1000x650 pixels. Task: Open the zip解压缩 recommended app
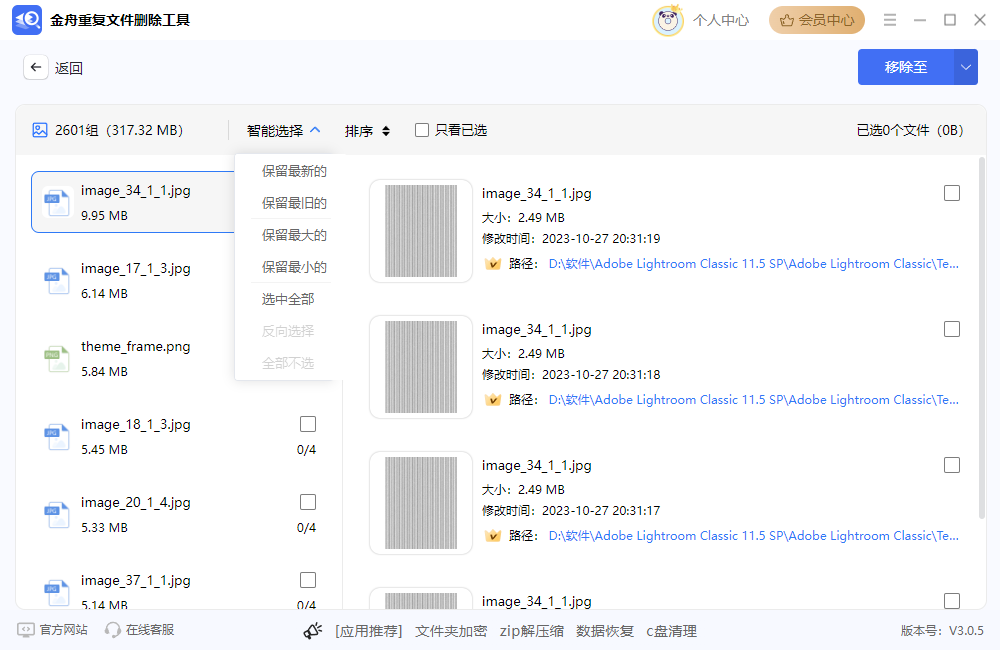tap(532, 631)
